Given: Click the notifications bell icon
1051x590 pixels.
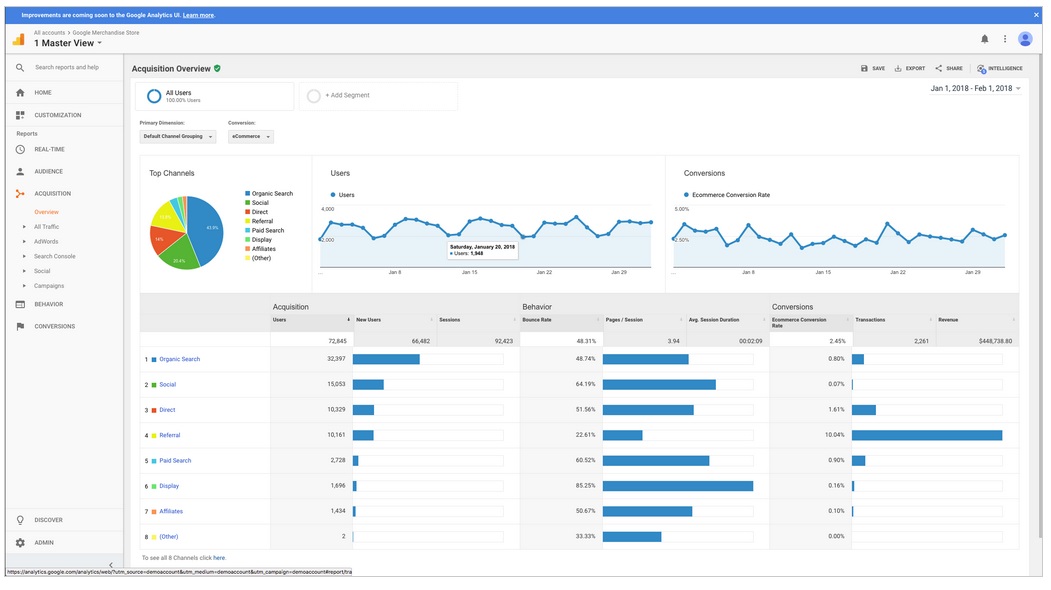Looking at the screenshot, I should point(984,39).
